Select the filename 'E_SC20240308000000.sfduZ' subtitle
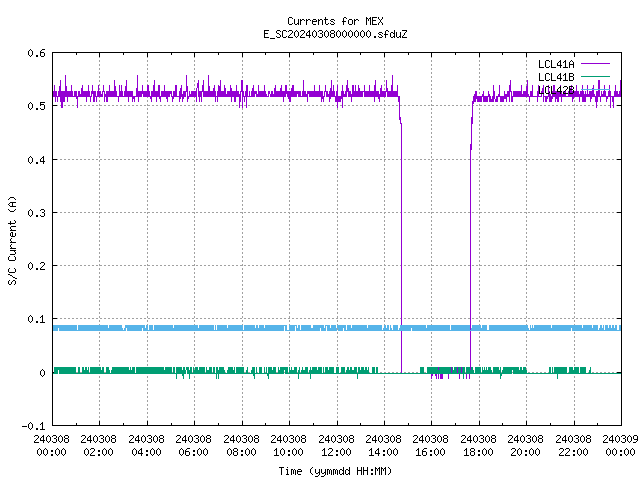This screenshot has height=480, width=640. coord(335,34)
